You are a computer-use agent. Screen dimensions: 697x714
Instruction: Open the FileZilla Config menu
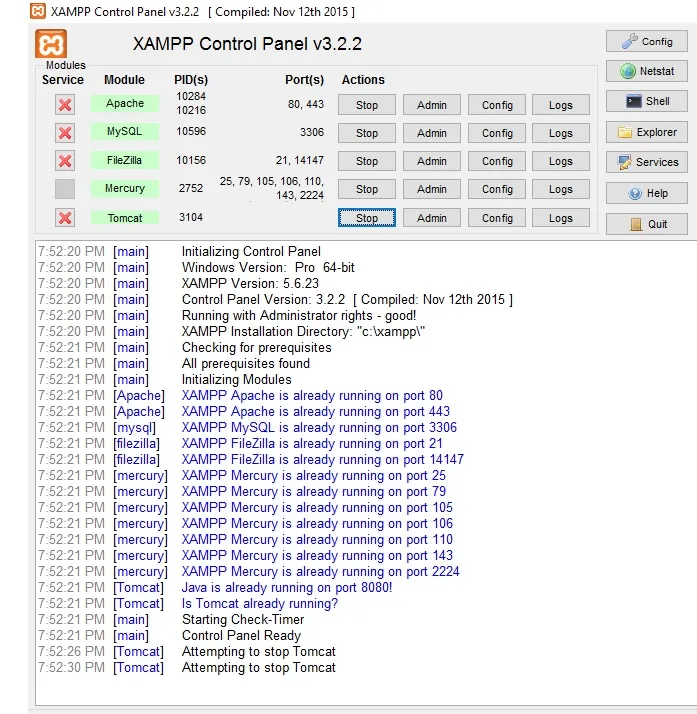[x=497, y=161]
